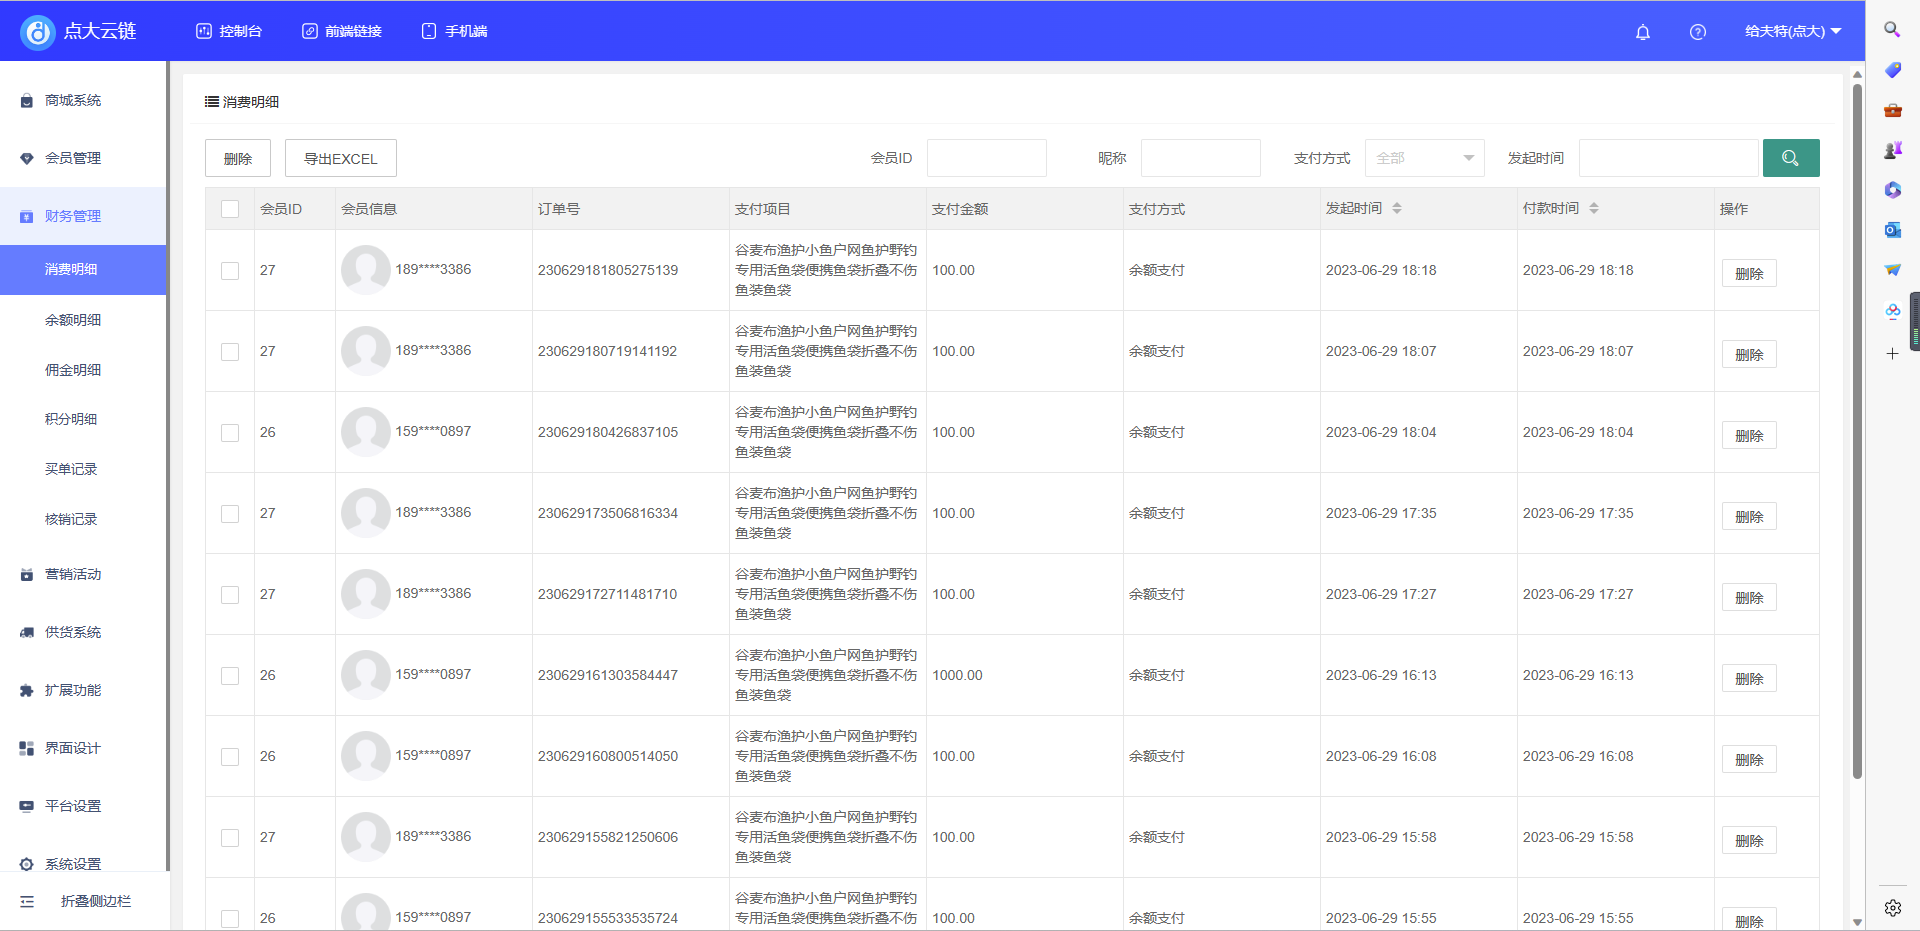Open the 界面设计 section
Viewport: 1920px width, 931px height.
click(x=70, y=747)
